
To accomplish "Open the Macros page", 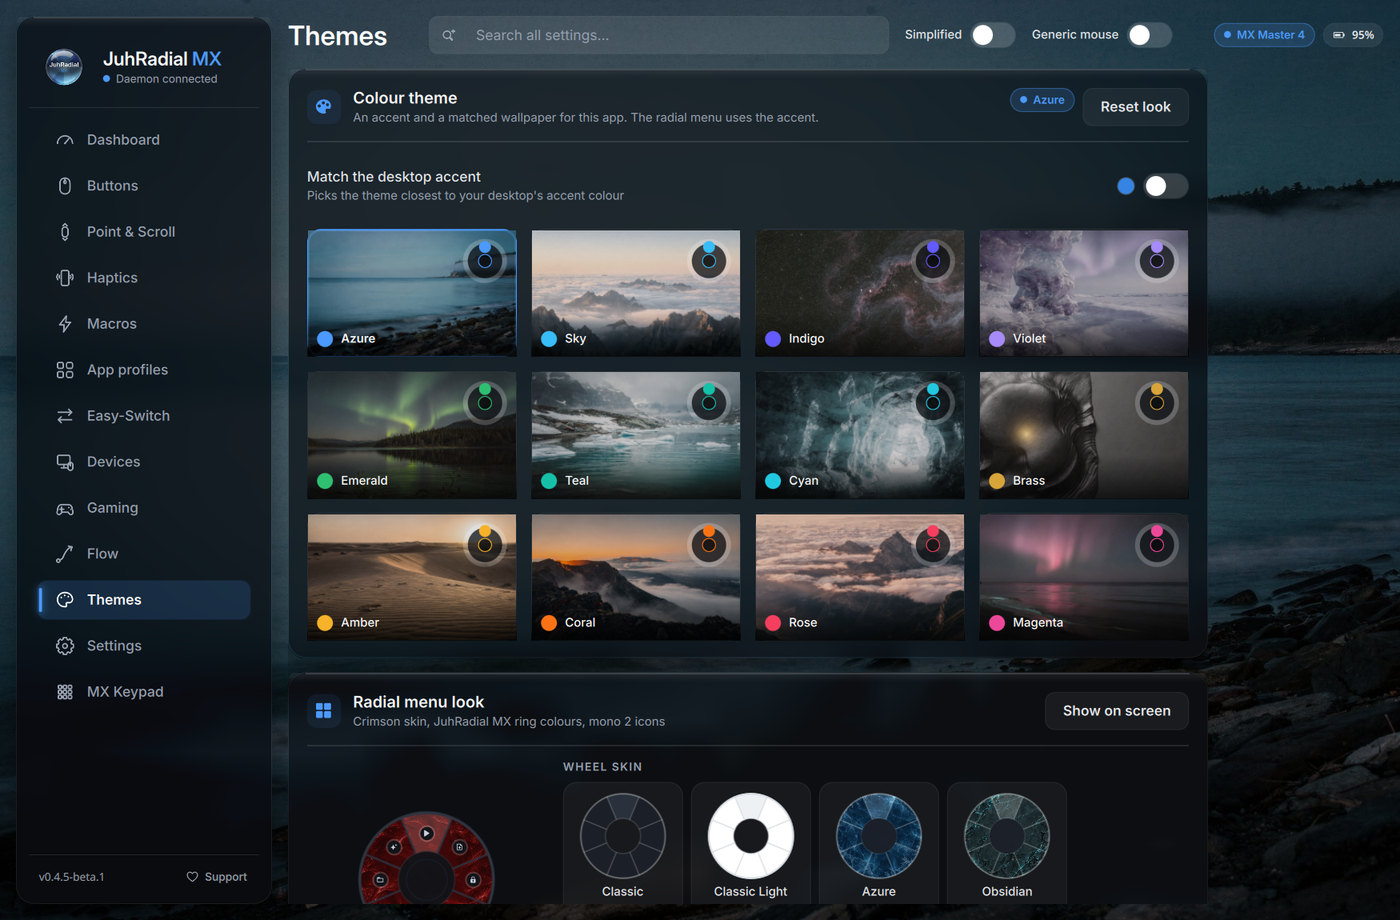I will pos(143,324).
